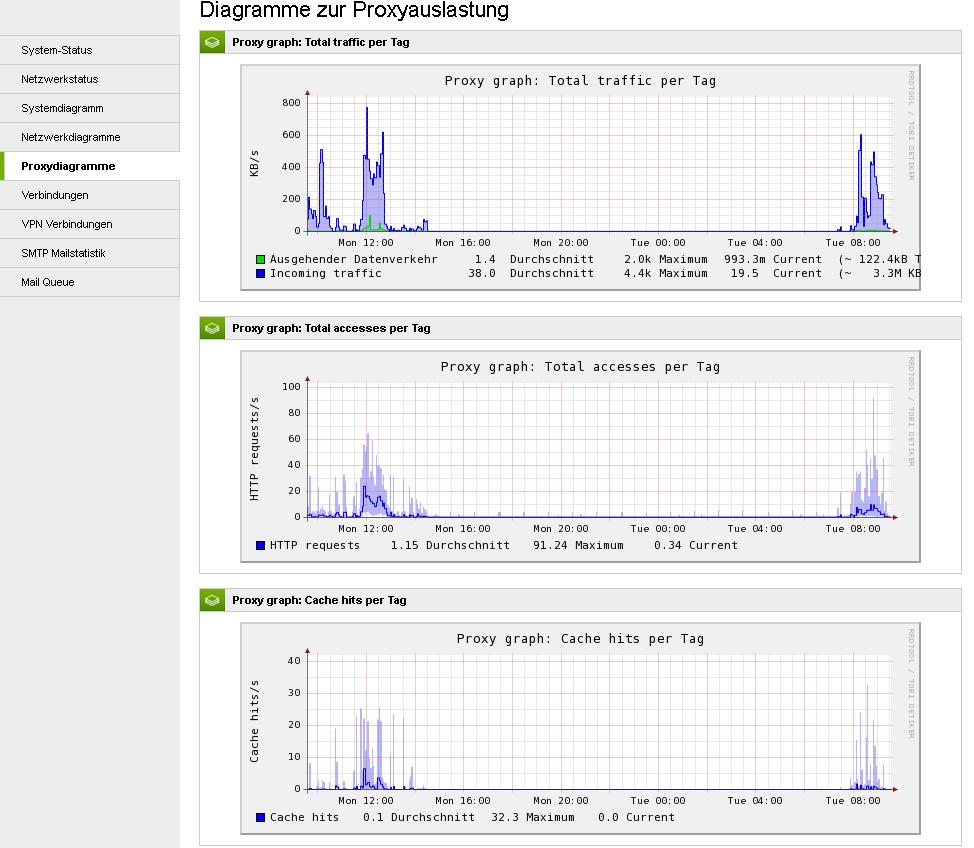974x848 pixels.
Task: Click blue Incoming traffic legend swatch
Action: coord(260,273)
